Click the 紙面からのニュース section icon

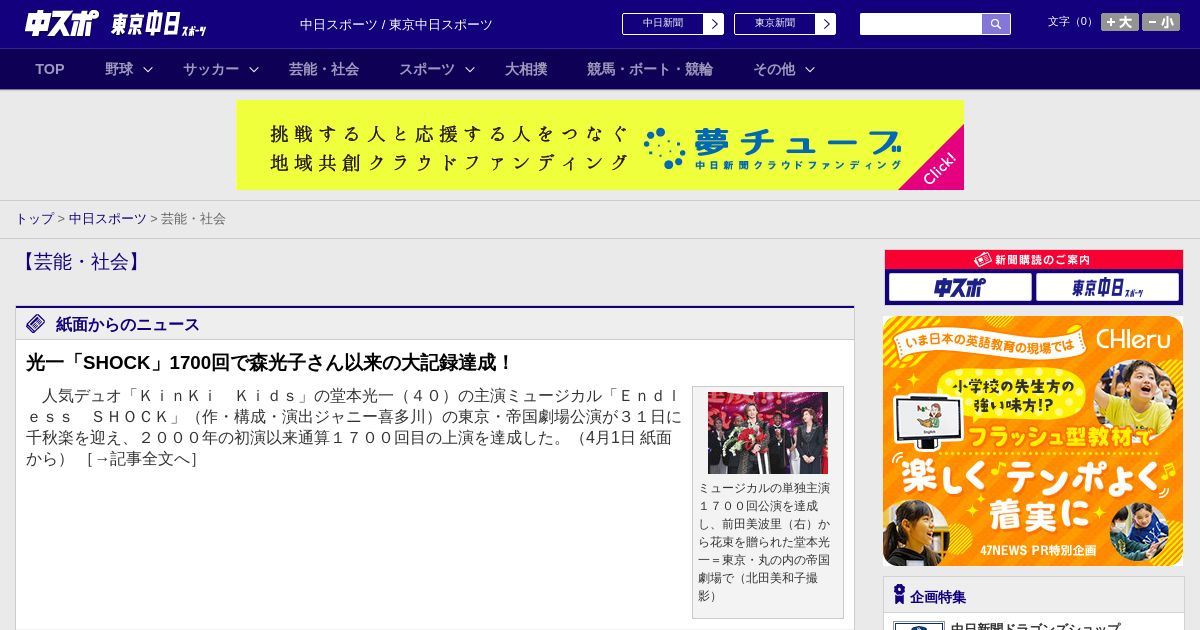pyautogui.click(x=36, y=323)
